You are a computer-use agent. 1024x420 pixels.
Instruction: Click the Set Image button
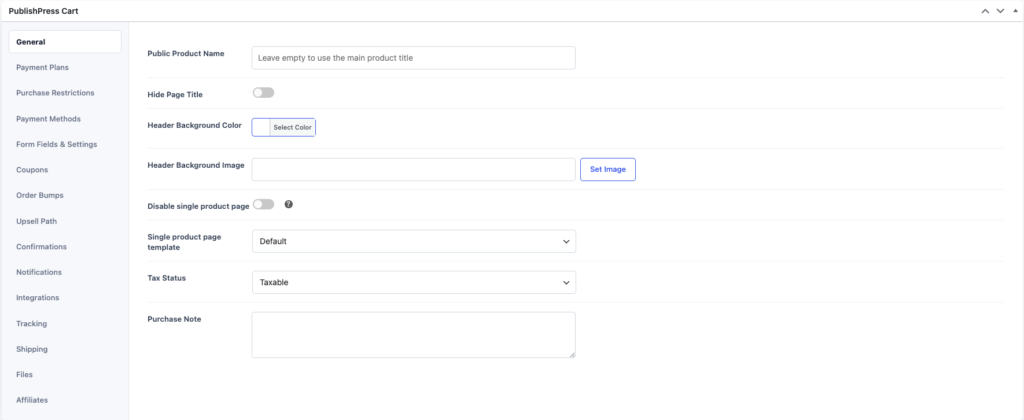point(608,169)
